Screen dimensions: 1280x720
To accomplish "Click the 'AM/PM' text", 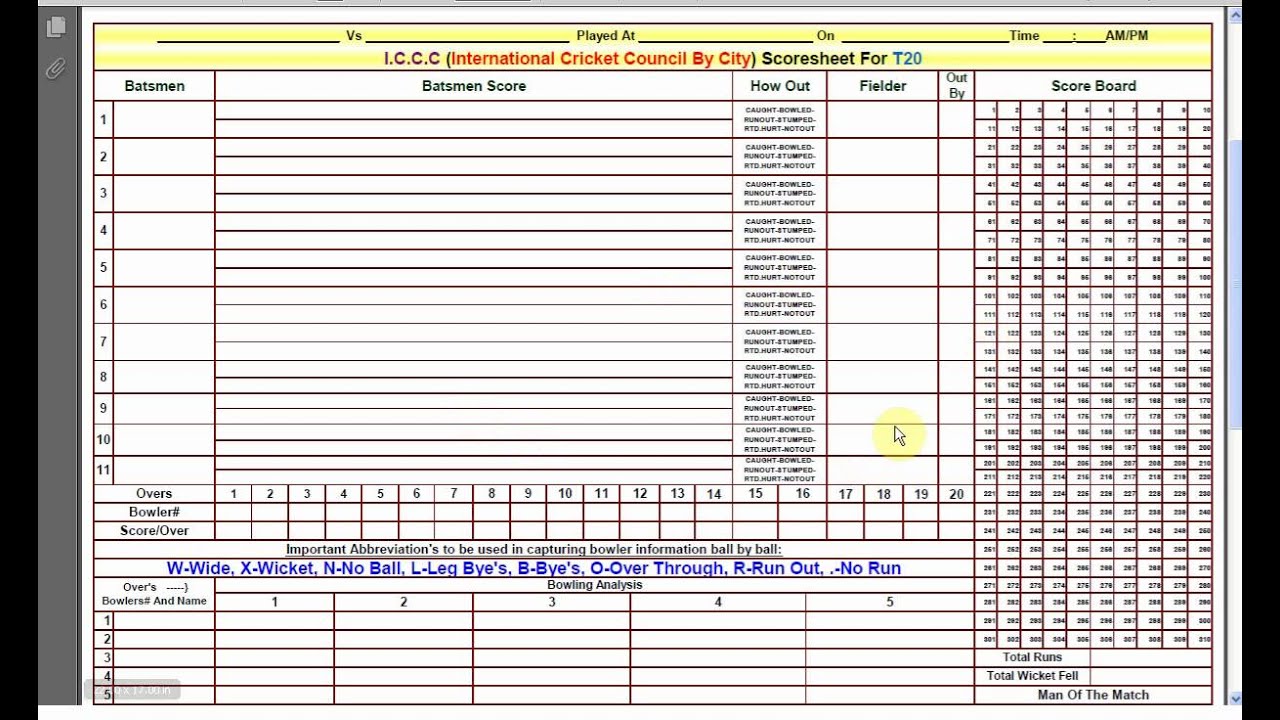I will point(1126,35).
